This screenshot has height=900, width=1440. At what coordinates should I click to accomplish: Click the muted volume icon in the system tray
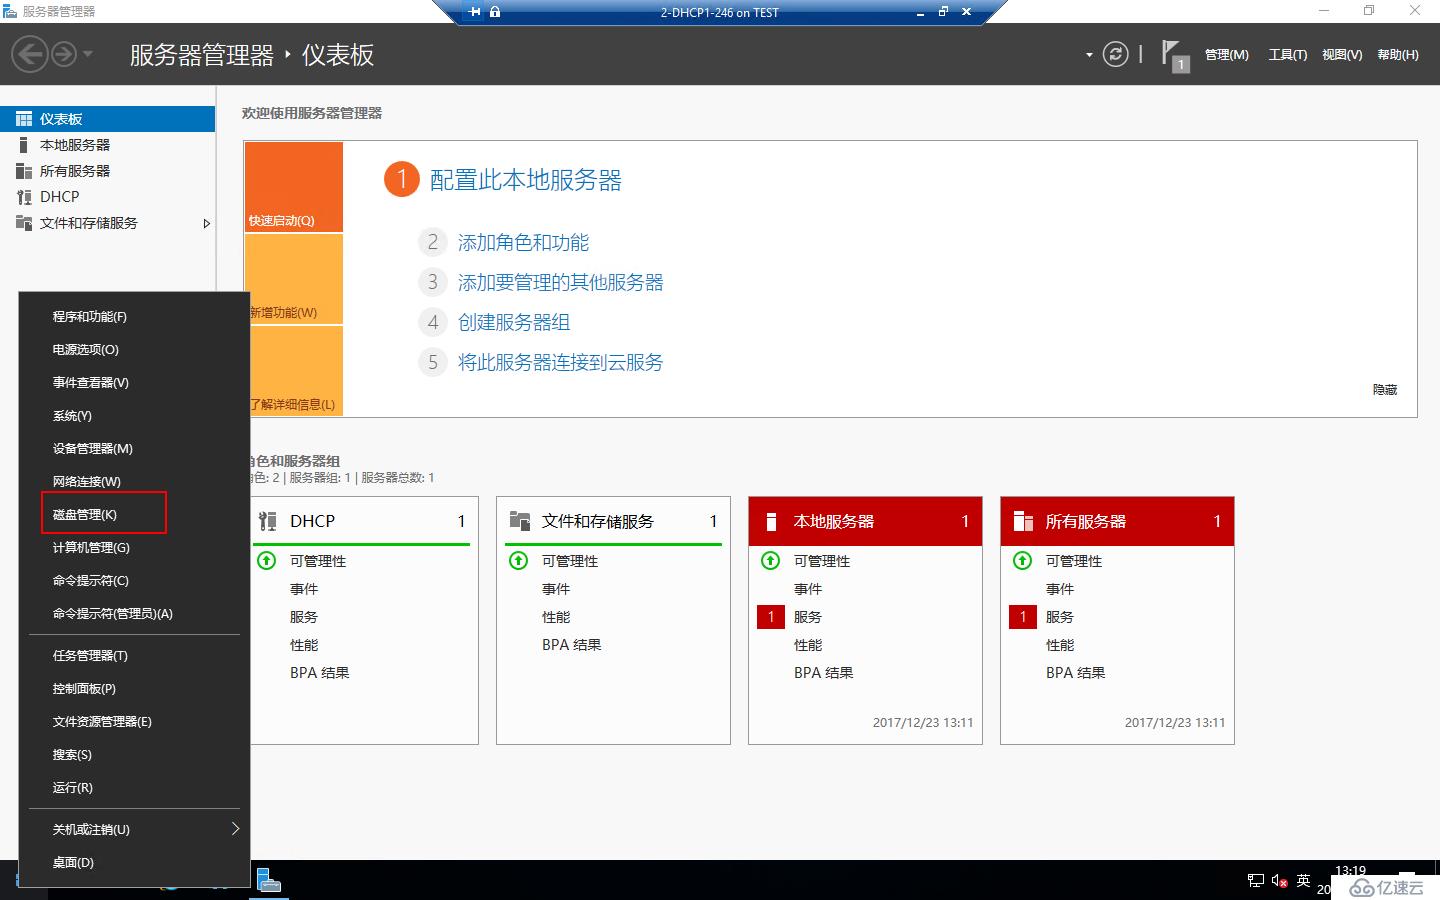click(x=1280, y=881)
